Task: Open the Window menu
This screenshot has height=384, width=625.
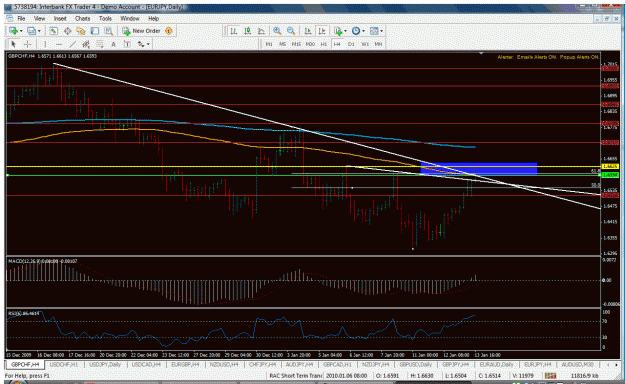Action: tap(130, 19)
